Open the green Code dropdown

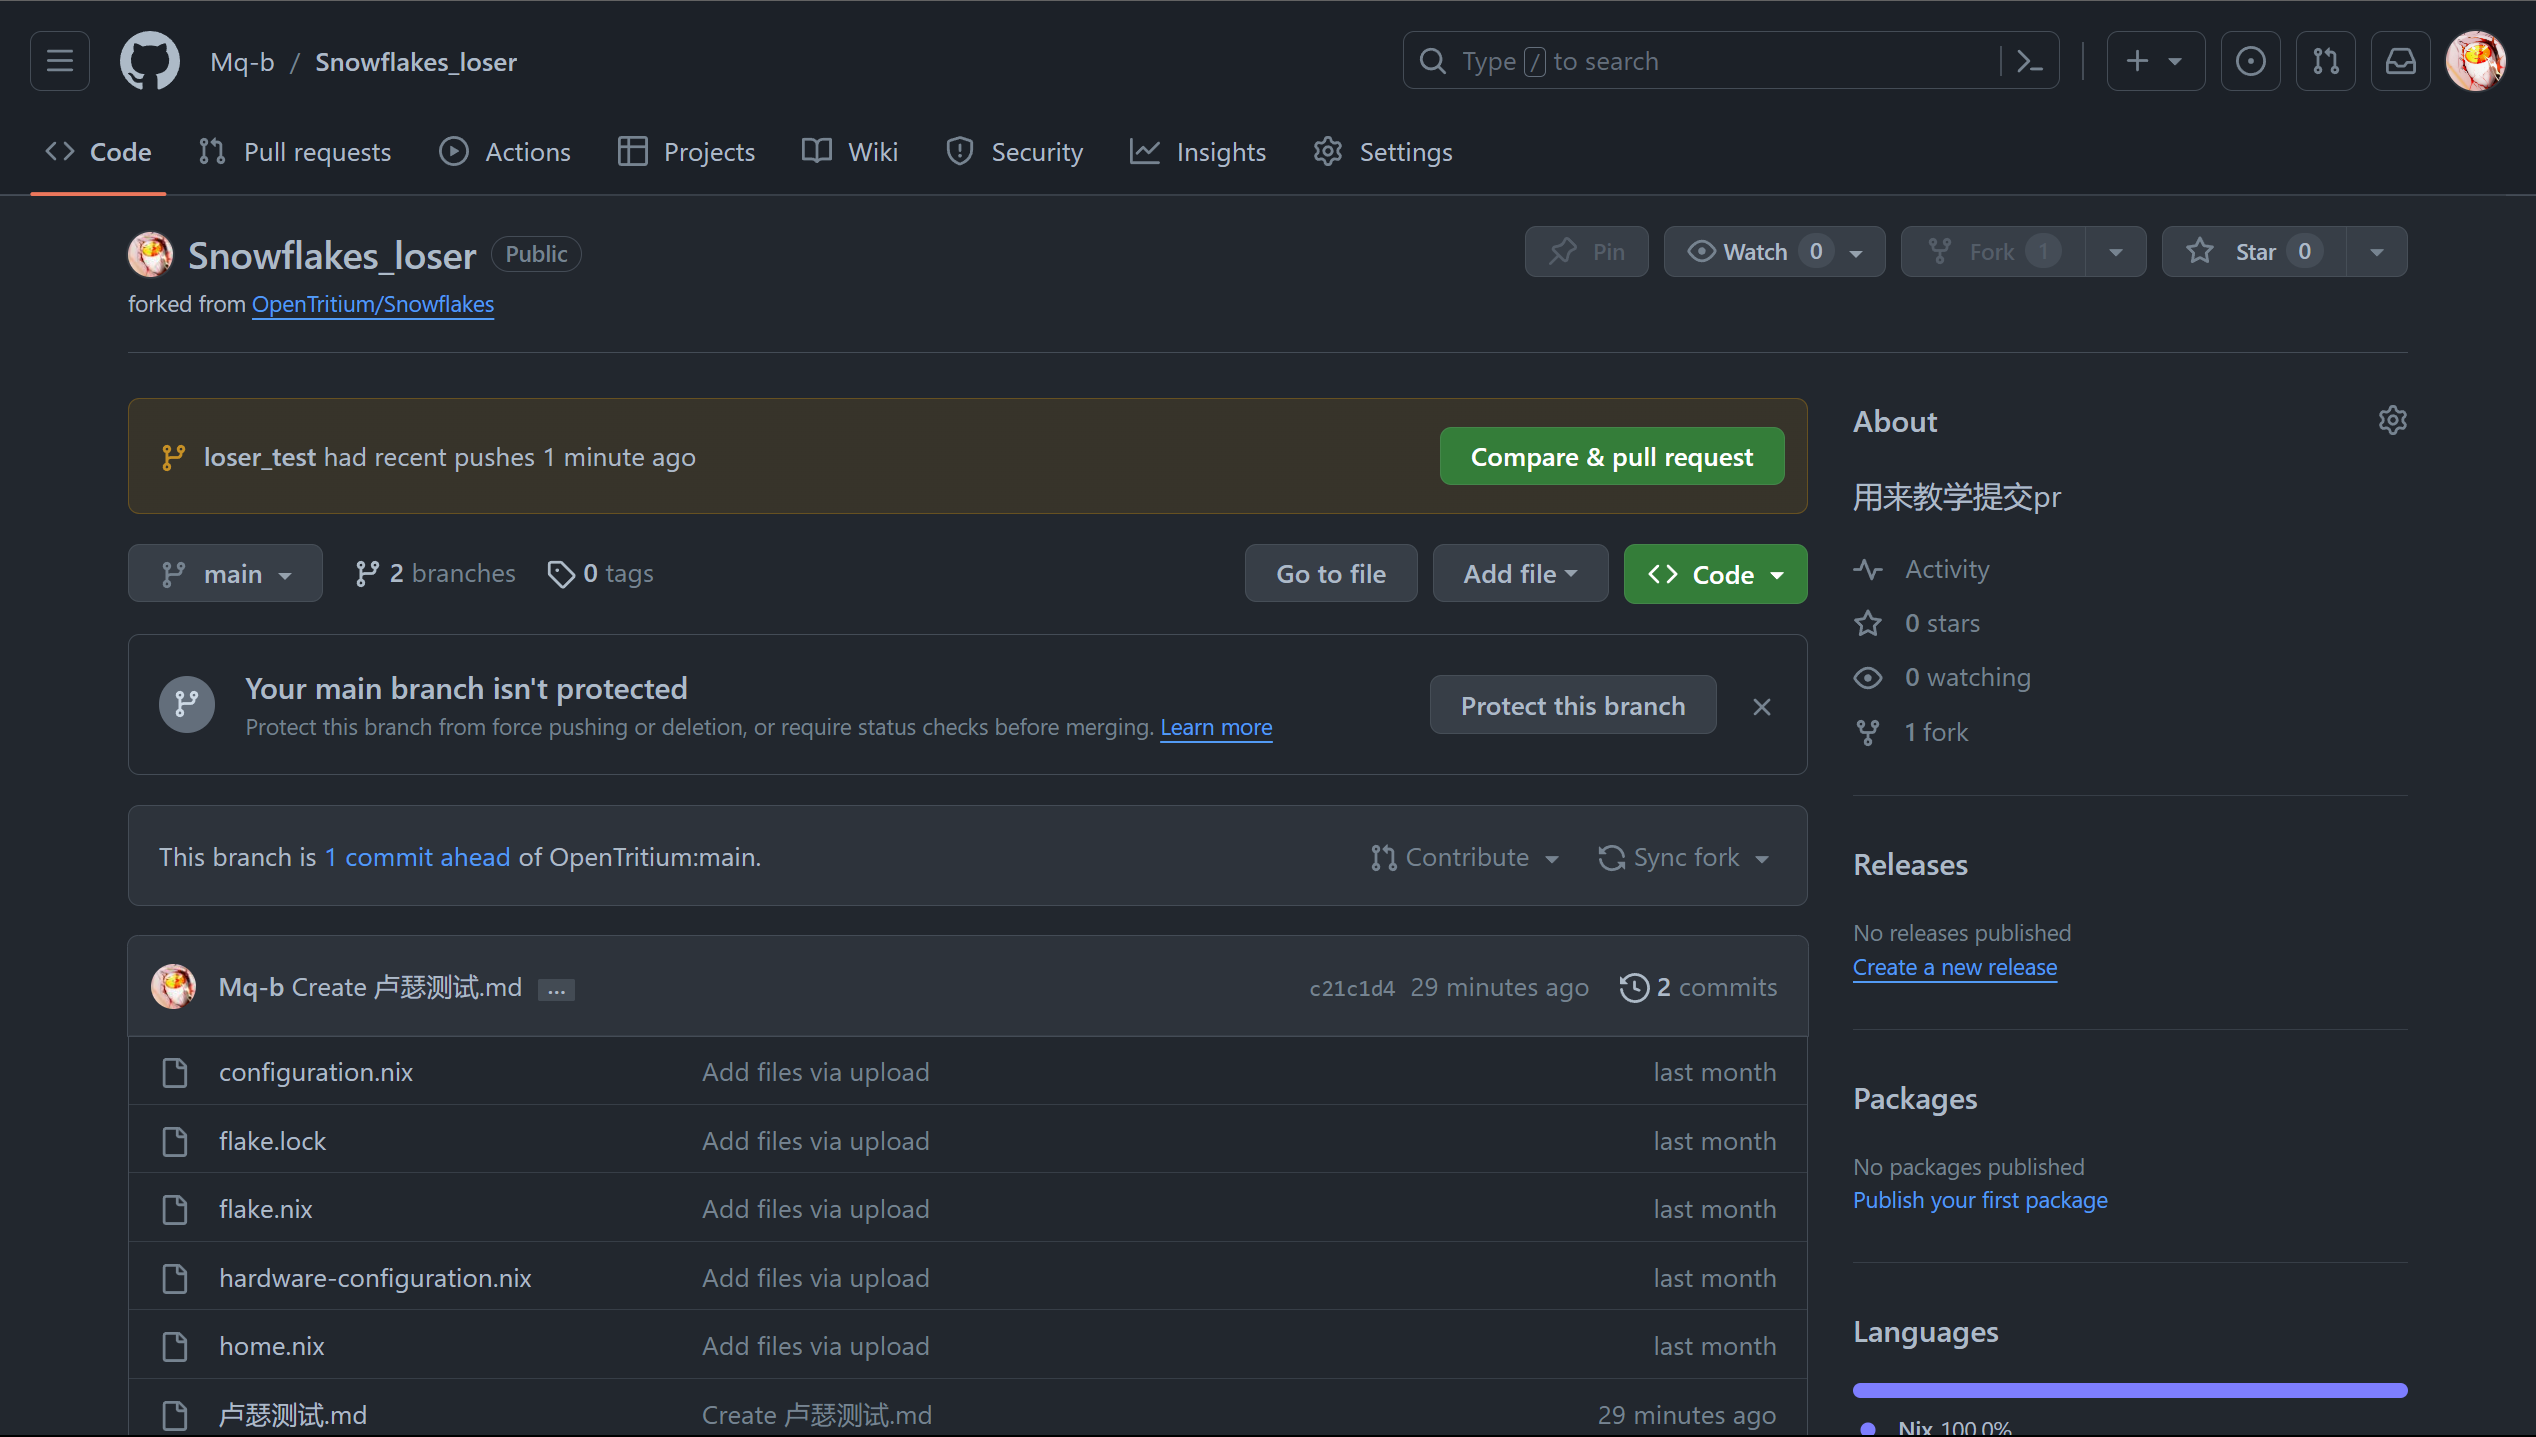pos(1715,574)
